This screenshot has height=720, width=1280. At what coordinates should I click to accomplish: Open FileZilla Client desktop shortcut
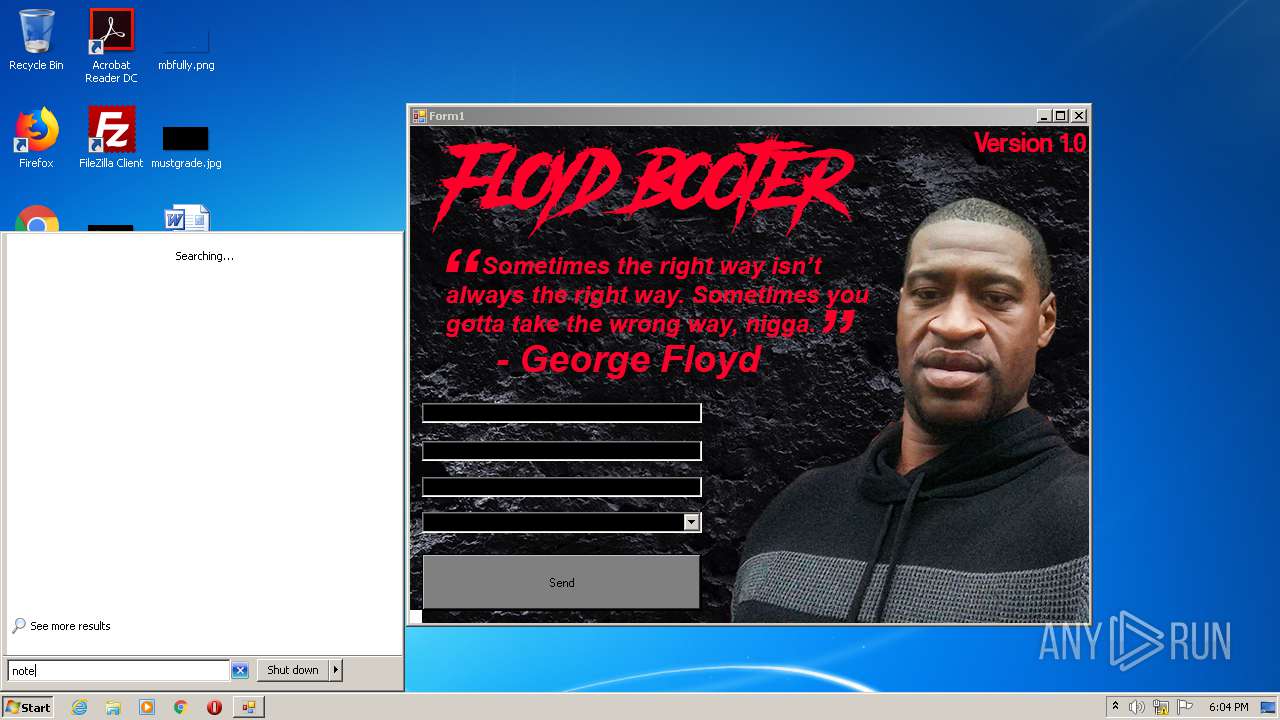pos(111,138)
